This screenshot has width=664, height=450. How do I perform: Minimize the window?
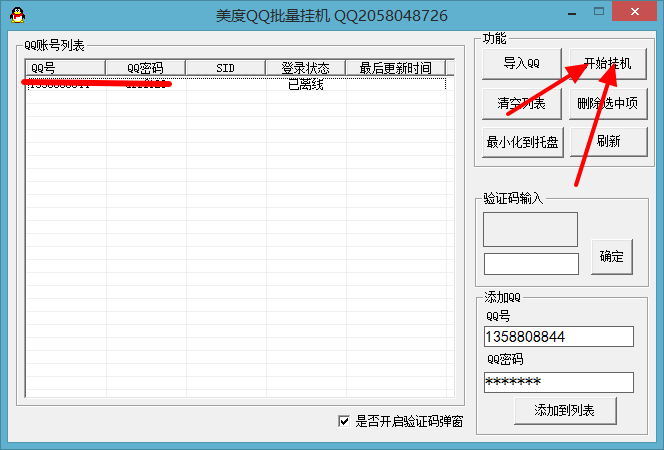click(x=572, y=12)
